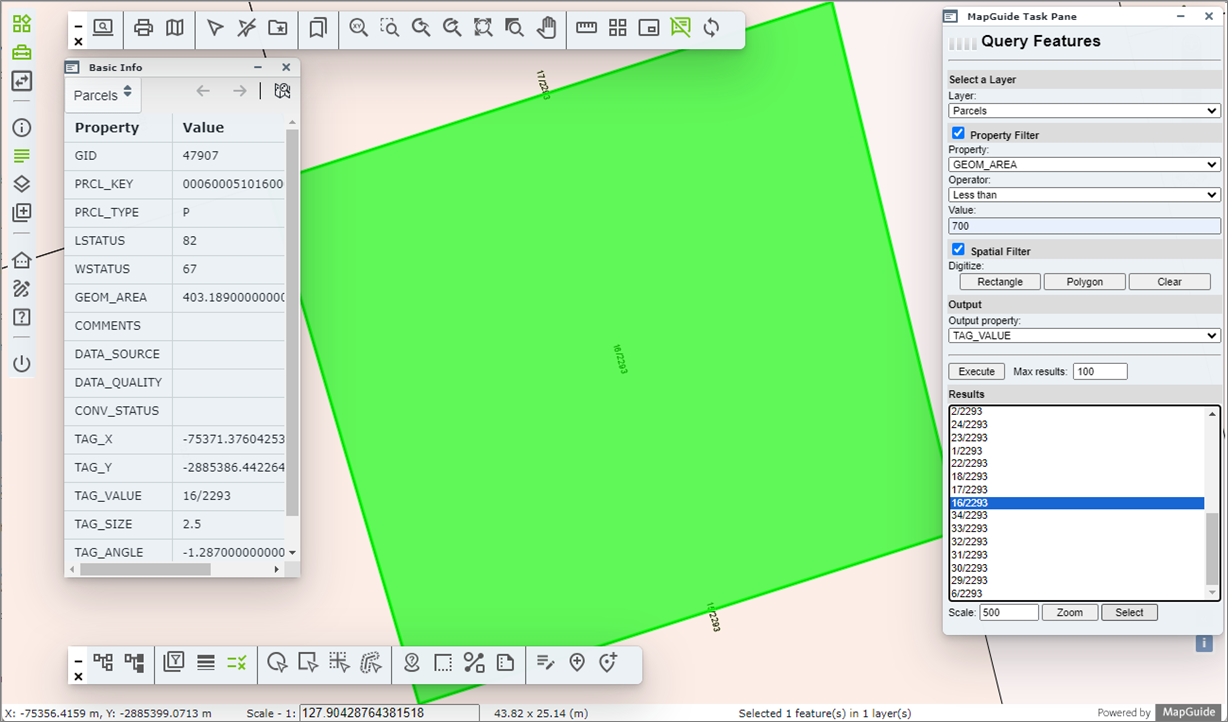Choose the Select Radius tool
This screenshot has height=722, width=1228.
point(277,662)
